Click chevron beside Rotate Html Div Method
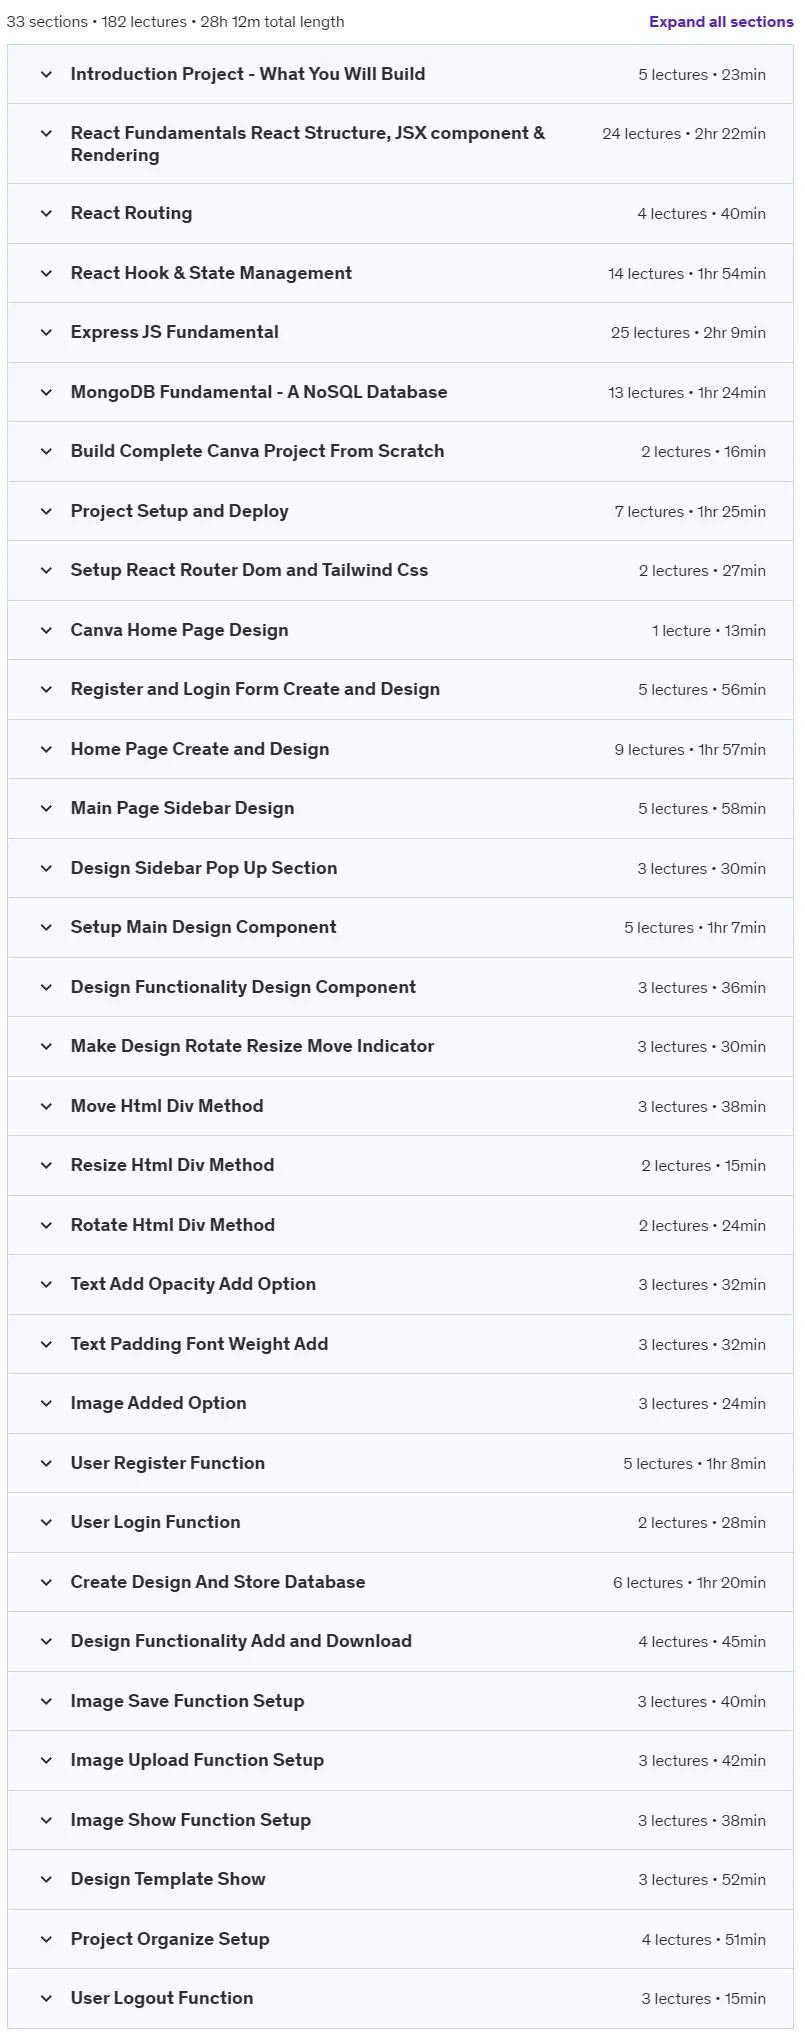Viewport: 805px width, 2040px height. [x=46, y=1225]
